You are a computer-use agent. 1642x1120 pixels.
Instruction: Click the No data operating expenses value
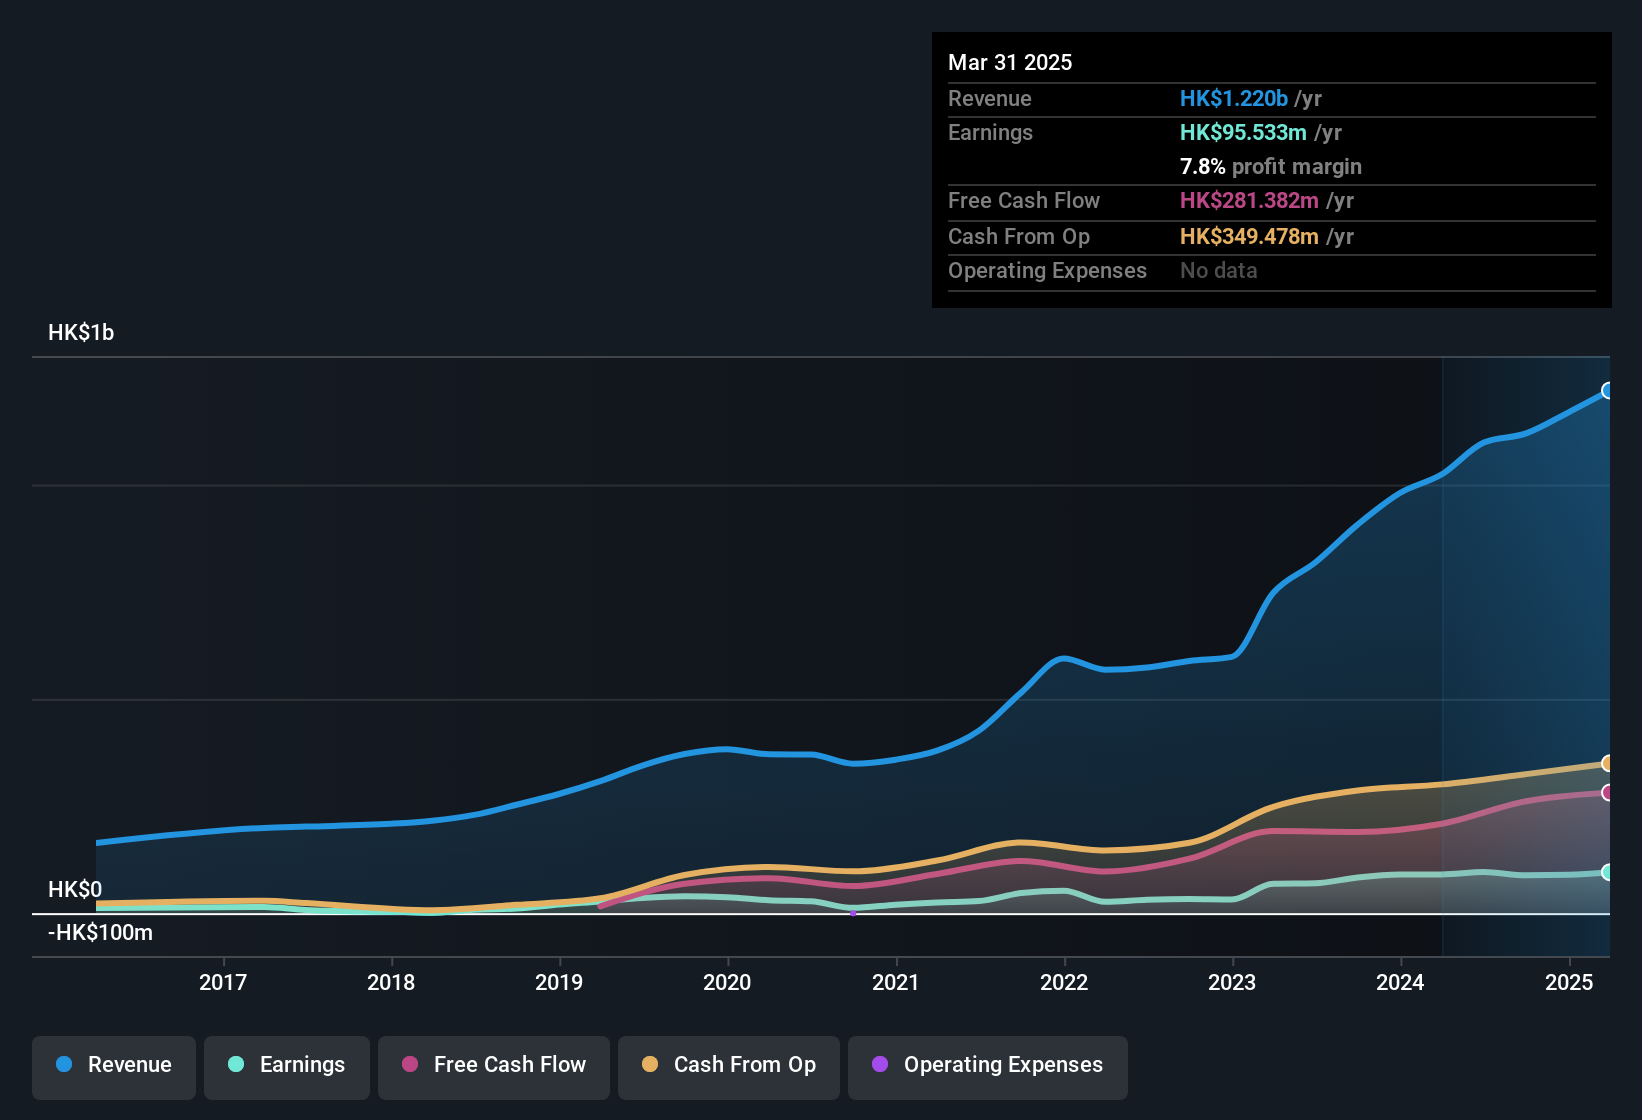pyautogui.click(x=1219, y=271)
